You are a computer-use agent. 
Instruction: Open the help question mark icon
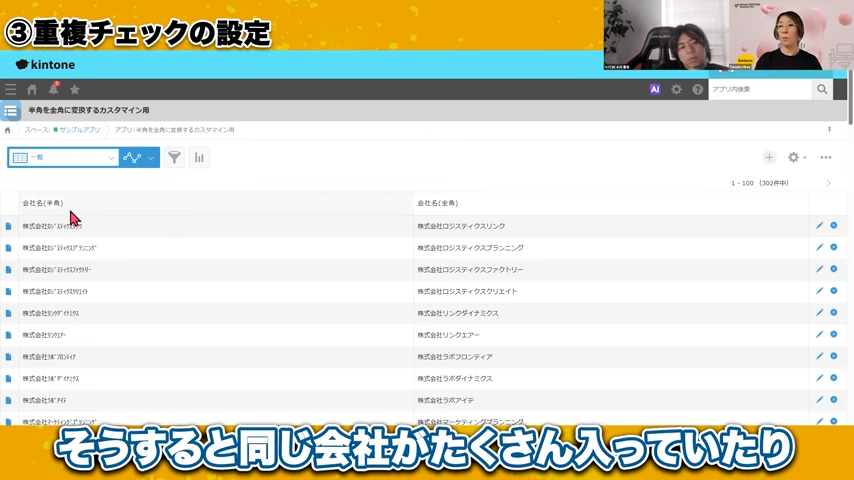[698, 89]
